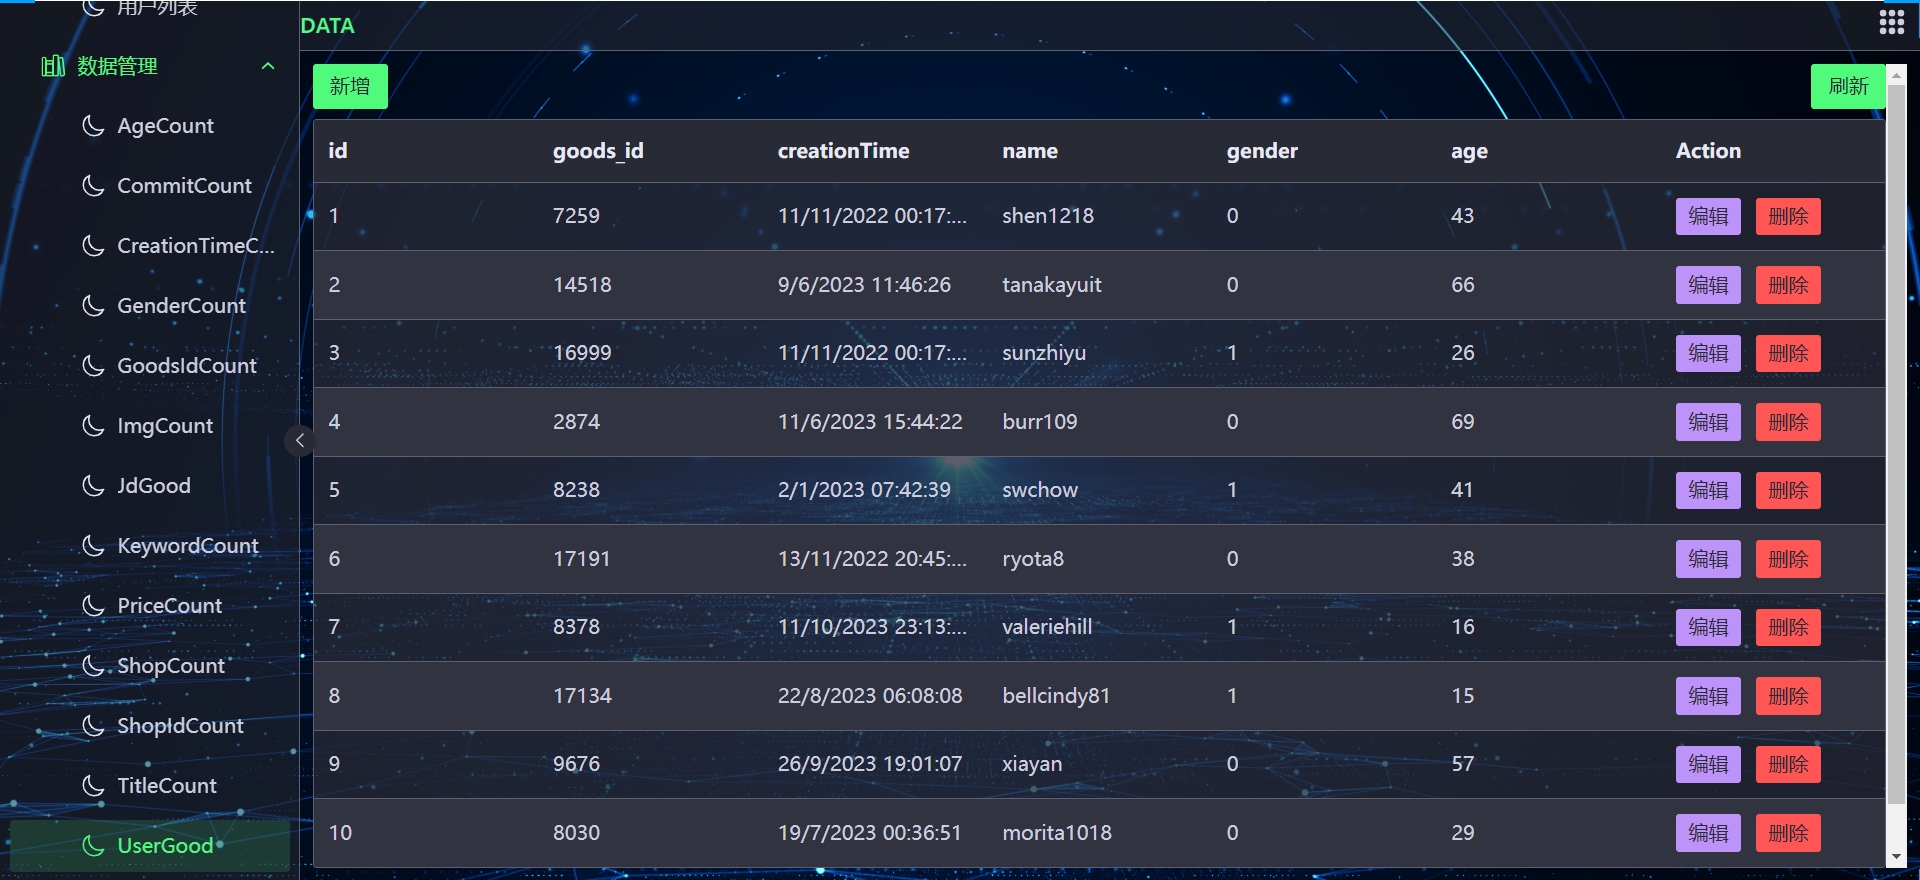Click the DATA page title

coord(327,26)
